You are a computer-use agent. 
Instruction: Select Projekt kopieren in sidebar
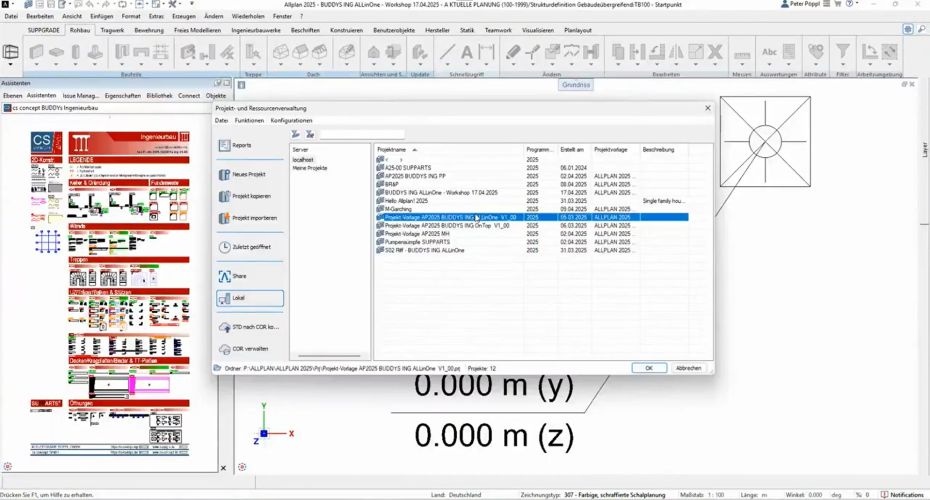224,196
